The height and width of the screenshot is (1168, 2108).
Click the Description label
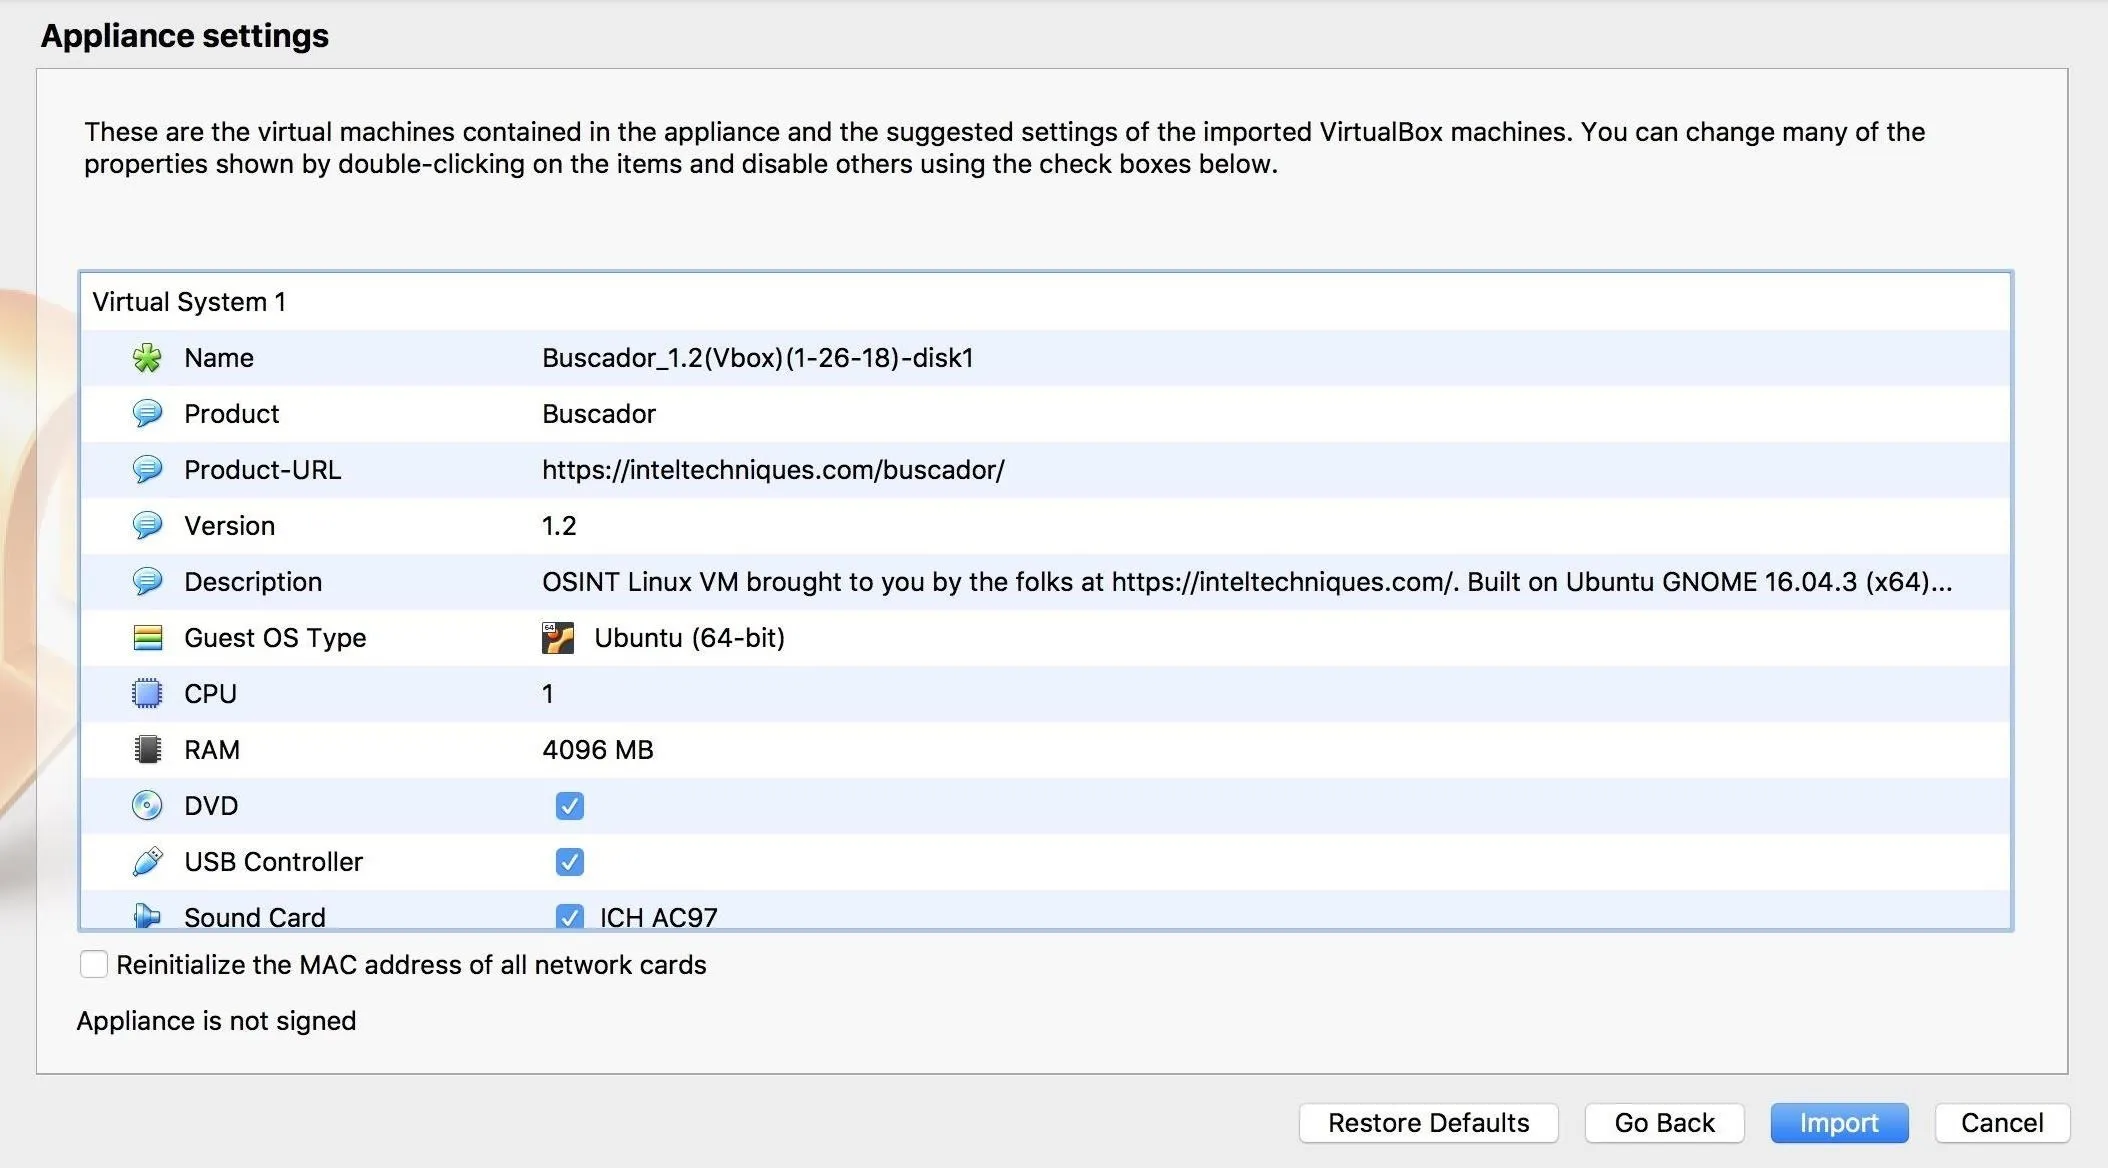coord(253,582)
